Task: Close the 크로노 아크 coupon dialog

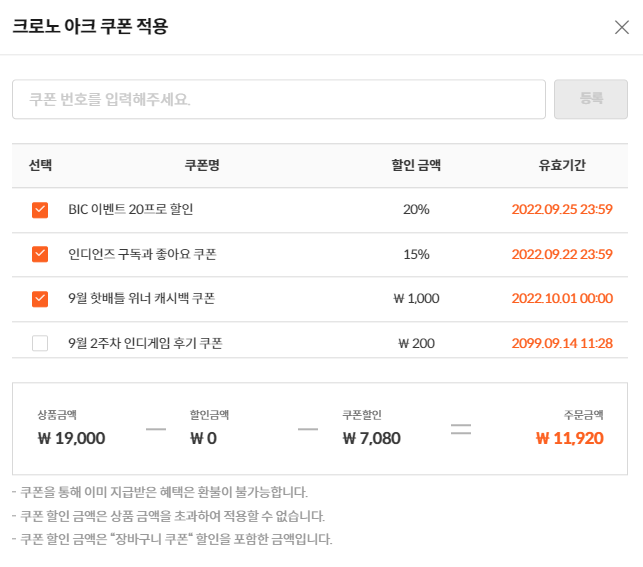Action: point(621,27)
